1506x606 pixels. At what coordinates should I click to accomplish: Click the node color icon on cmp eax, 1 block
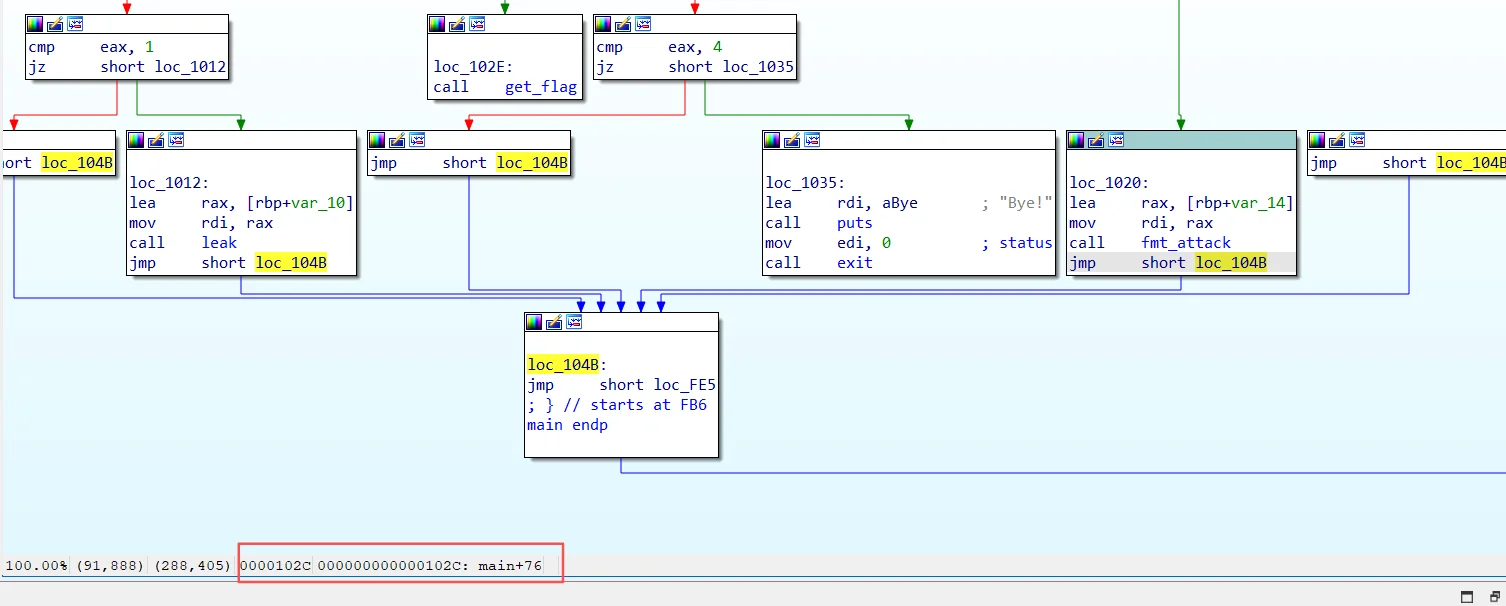pyautogui.click(x=35, y=24)
